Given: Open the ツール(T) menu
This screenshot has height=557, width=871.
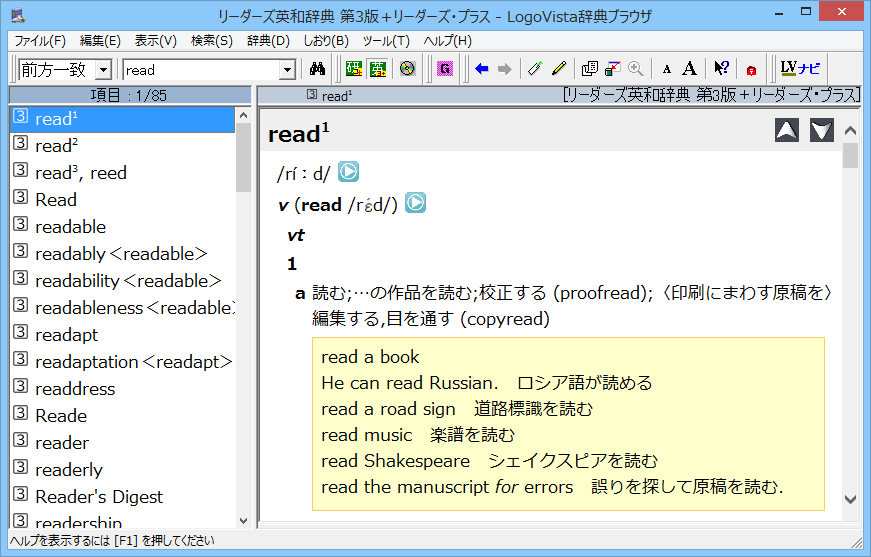Looking at the screenshot, I should click(386, 41).
